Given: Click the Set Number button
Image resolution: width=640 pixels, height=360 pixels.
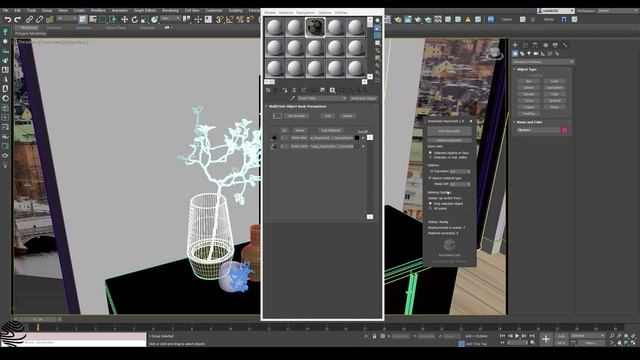Looking at the screenshot, I should [x=296, y=116].
